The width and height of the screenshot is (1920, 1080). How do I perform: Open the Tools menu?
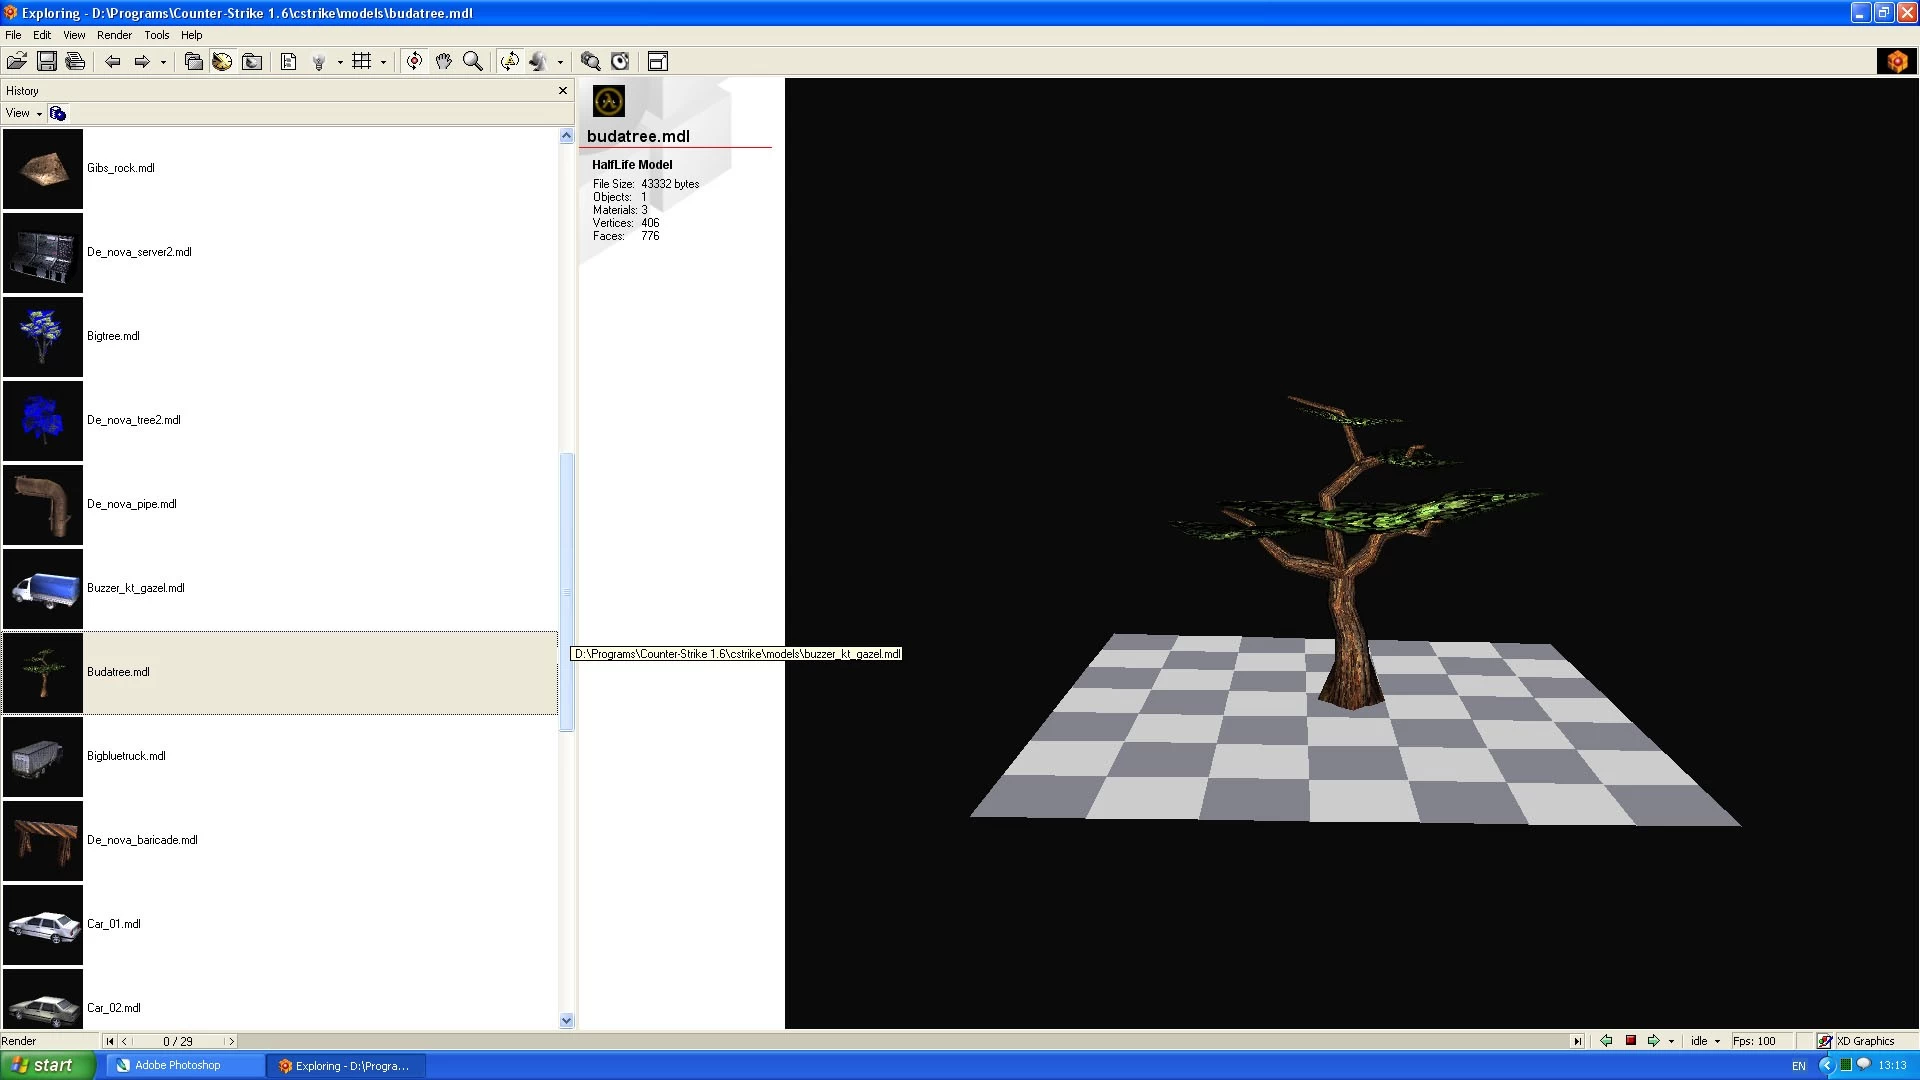point(157,35)
